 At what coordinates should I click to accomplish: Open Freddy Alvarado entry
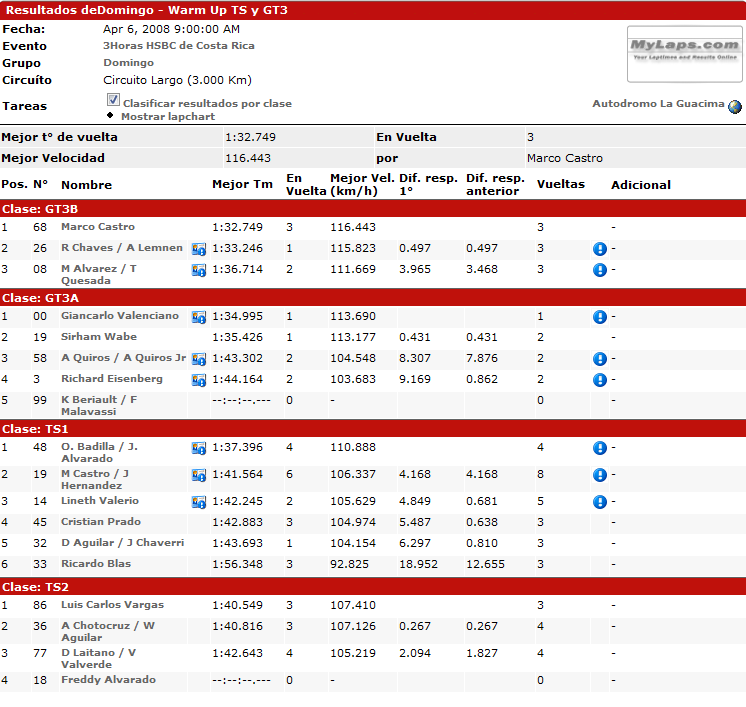[108, 679]
